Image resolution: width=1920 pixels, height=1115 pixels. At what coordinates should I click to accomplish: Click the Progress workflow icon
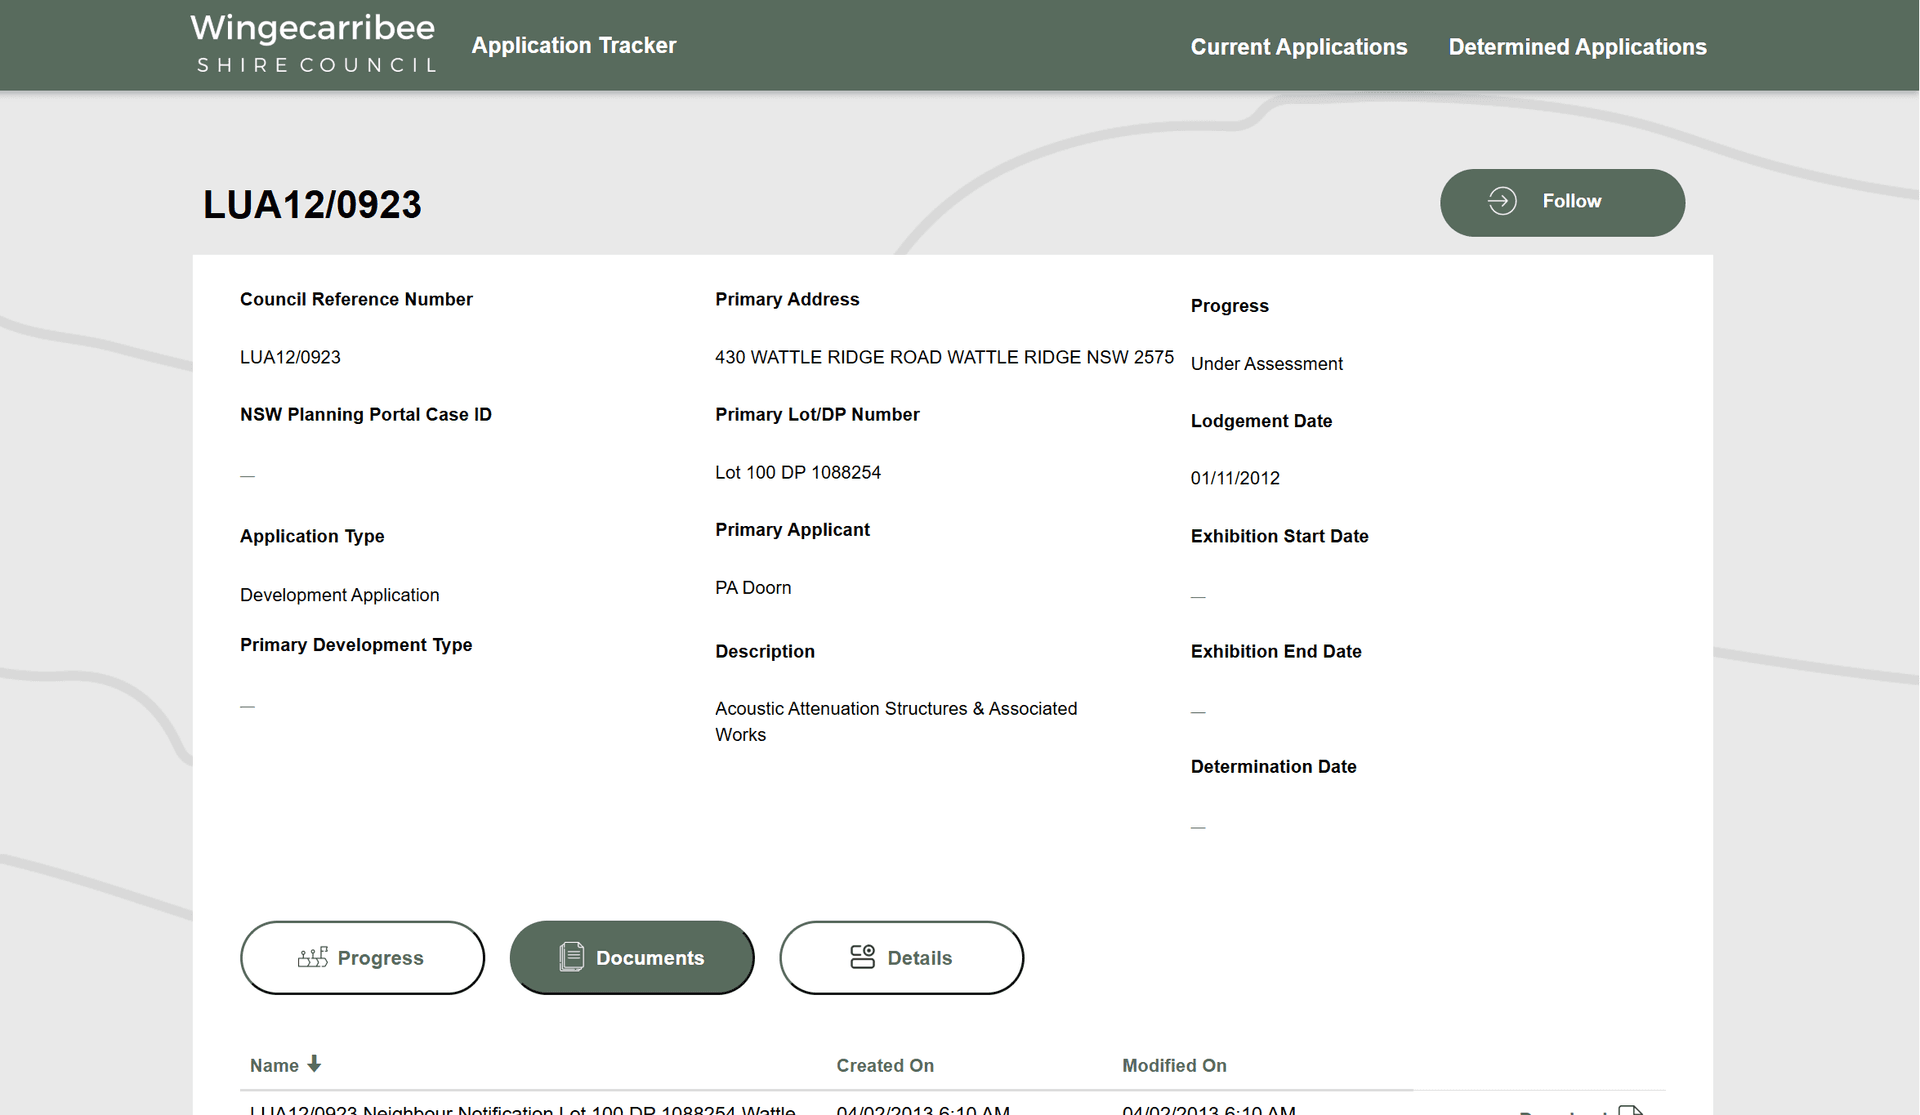pos(311,957)
